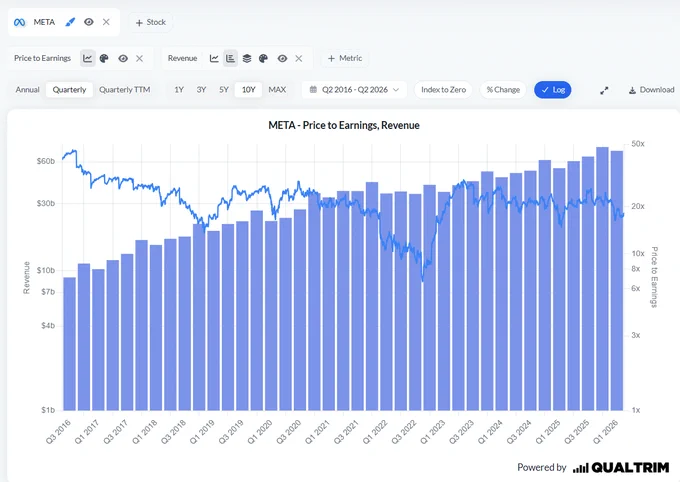Enable Index to Zero option

[x=443, y=90]
